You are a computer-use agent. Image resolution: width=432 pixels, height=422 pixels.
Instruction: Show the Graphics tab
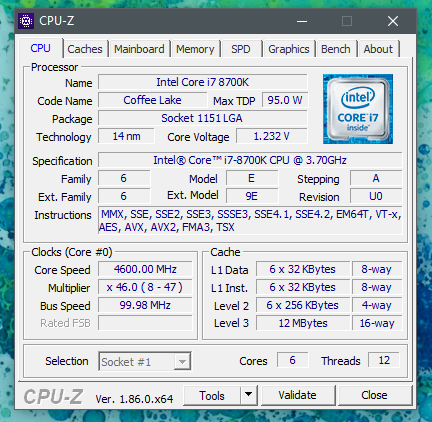pyautogui.click(x=289, y=49)
